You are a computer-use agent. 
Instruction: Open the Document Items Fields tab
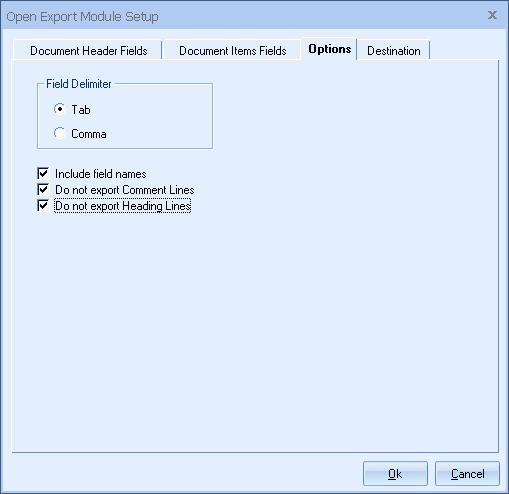[232, 51]
